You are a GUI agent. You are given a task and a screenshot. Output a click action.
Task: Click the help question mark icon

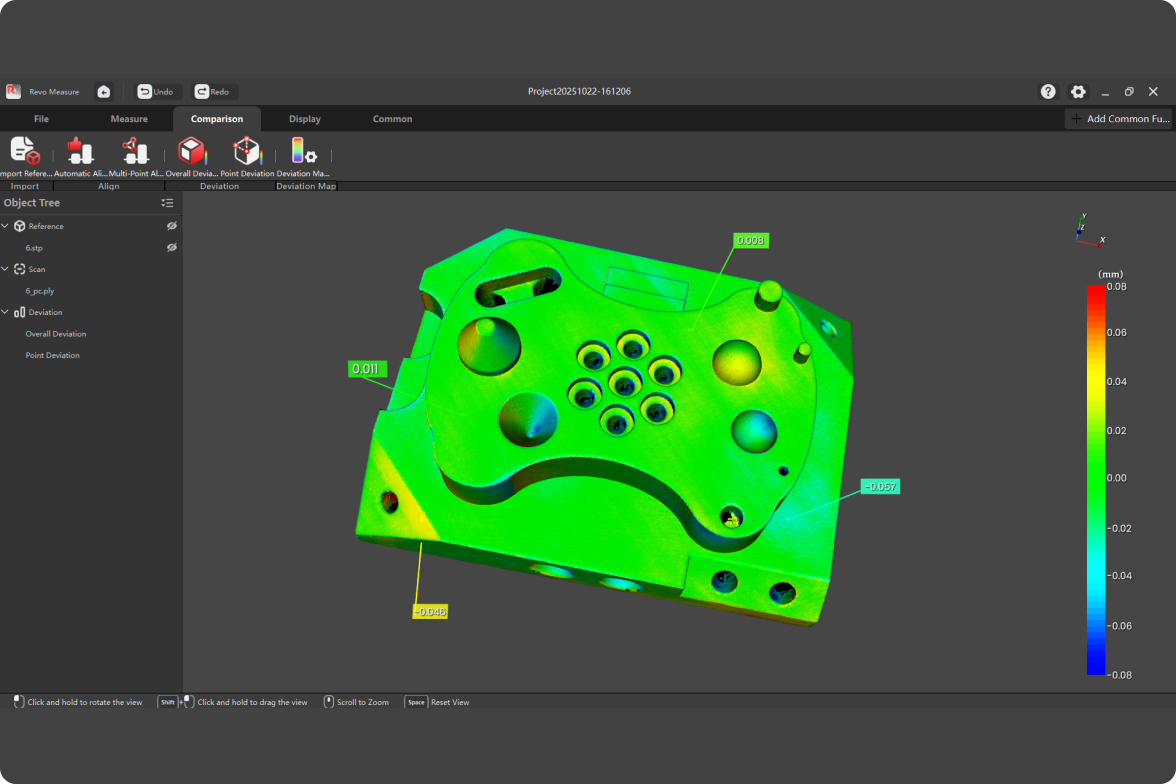tap(1048, 91)
